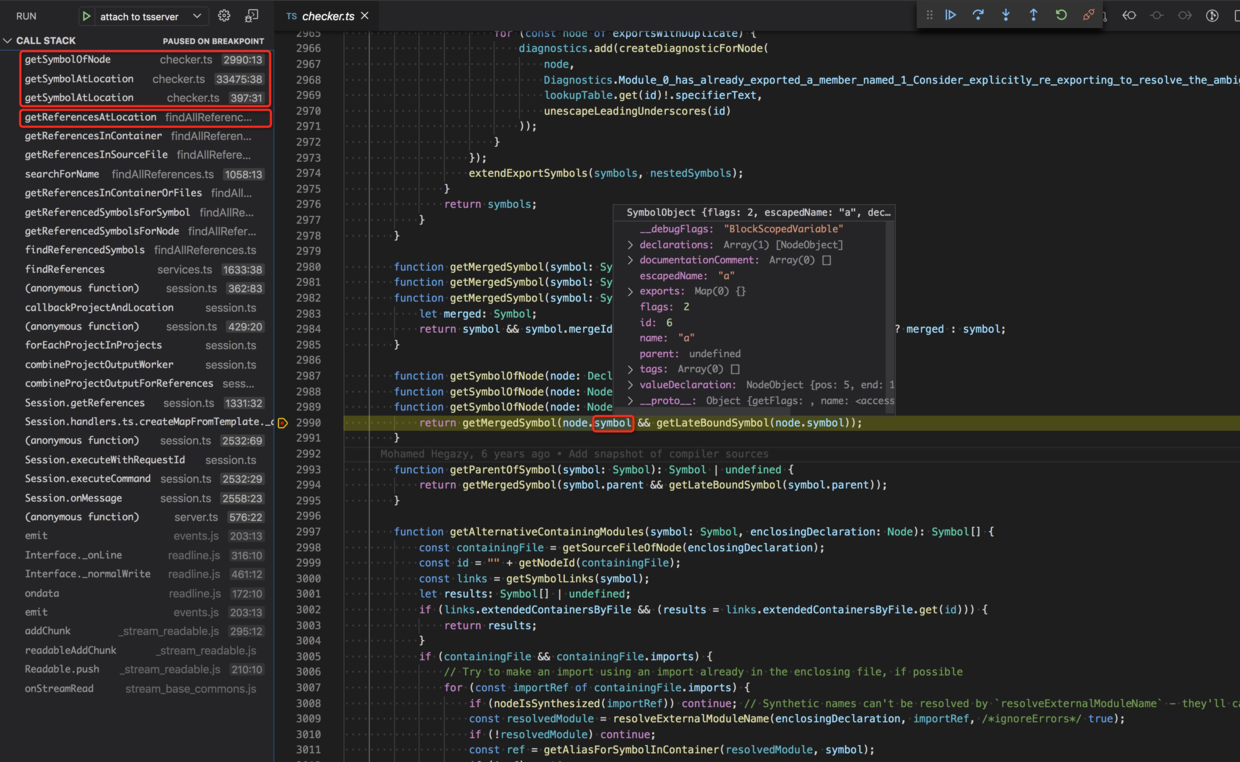Screen dimensions: 1240x762
Task: Expand the __proto__ object entry
Action: tap(630, 401)
